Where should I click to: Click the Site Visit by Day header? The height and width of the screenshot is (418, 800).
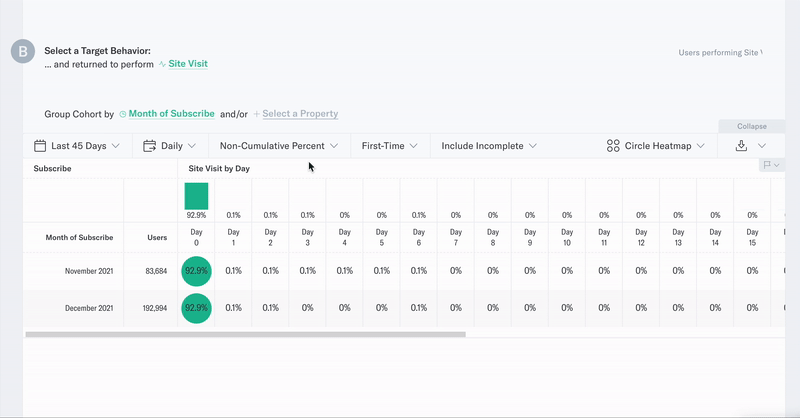coord(219,168)
